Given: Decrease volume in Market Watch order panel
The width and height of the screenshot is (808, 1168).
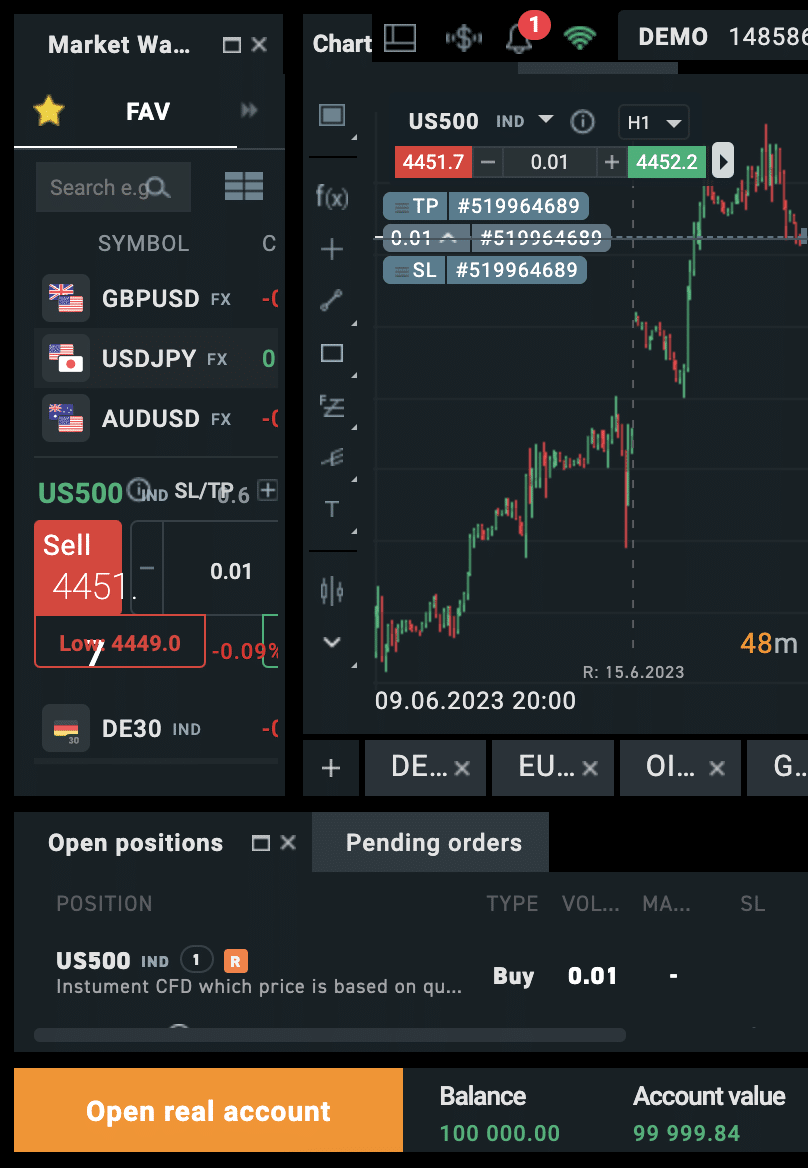Looking at the screenshot, I should pyautogui.click(x=147, y=568).
